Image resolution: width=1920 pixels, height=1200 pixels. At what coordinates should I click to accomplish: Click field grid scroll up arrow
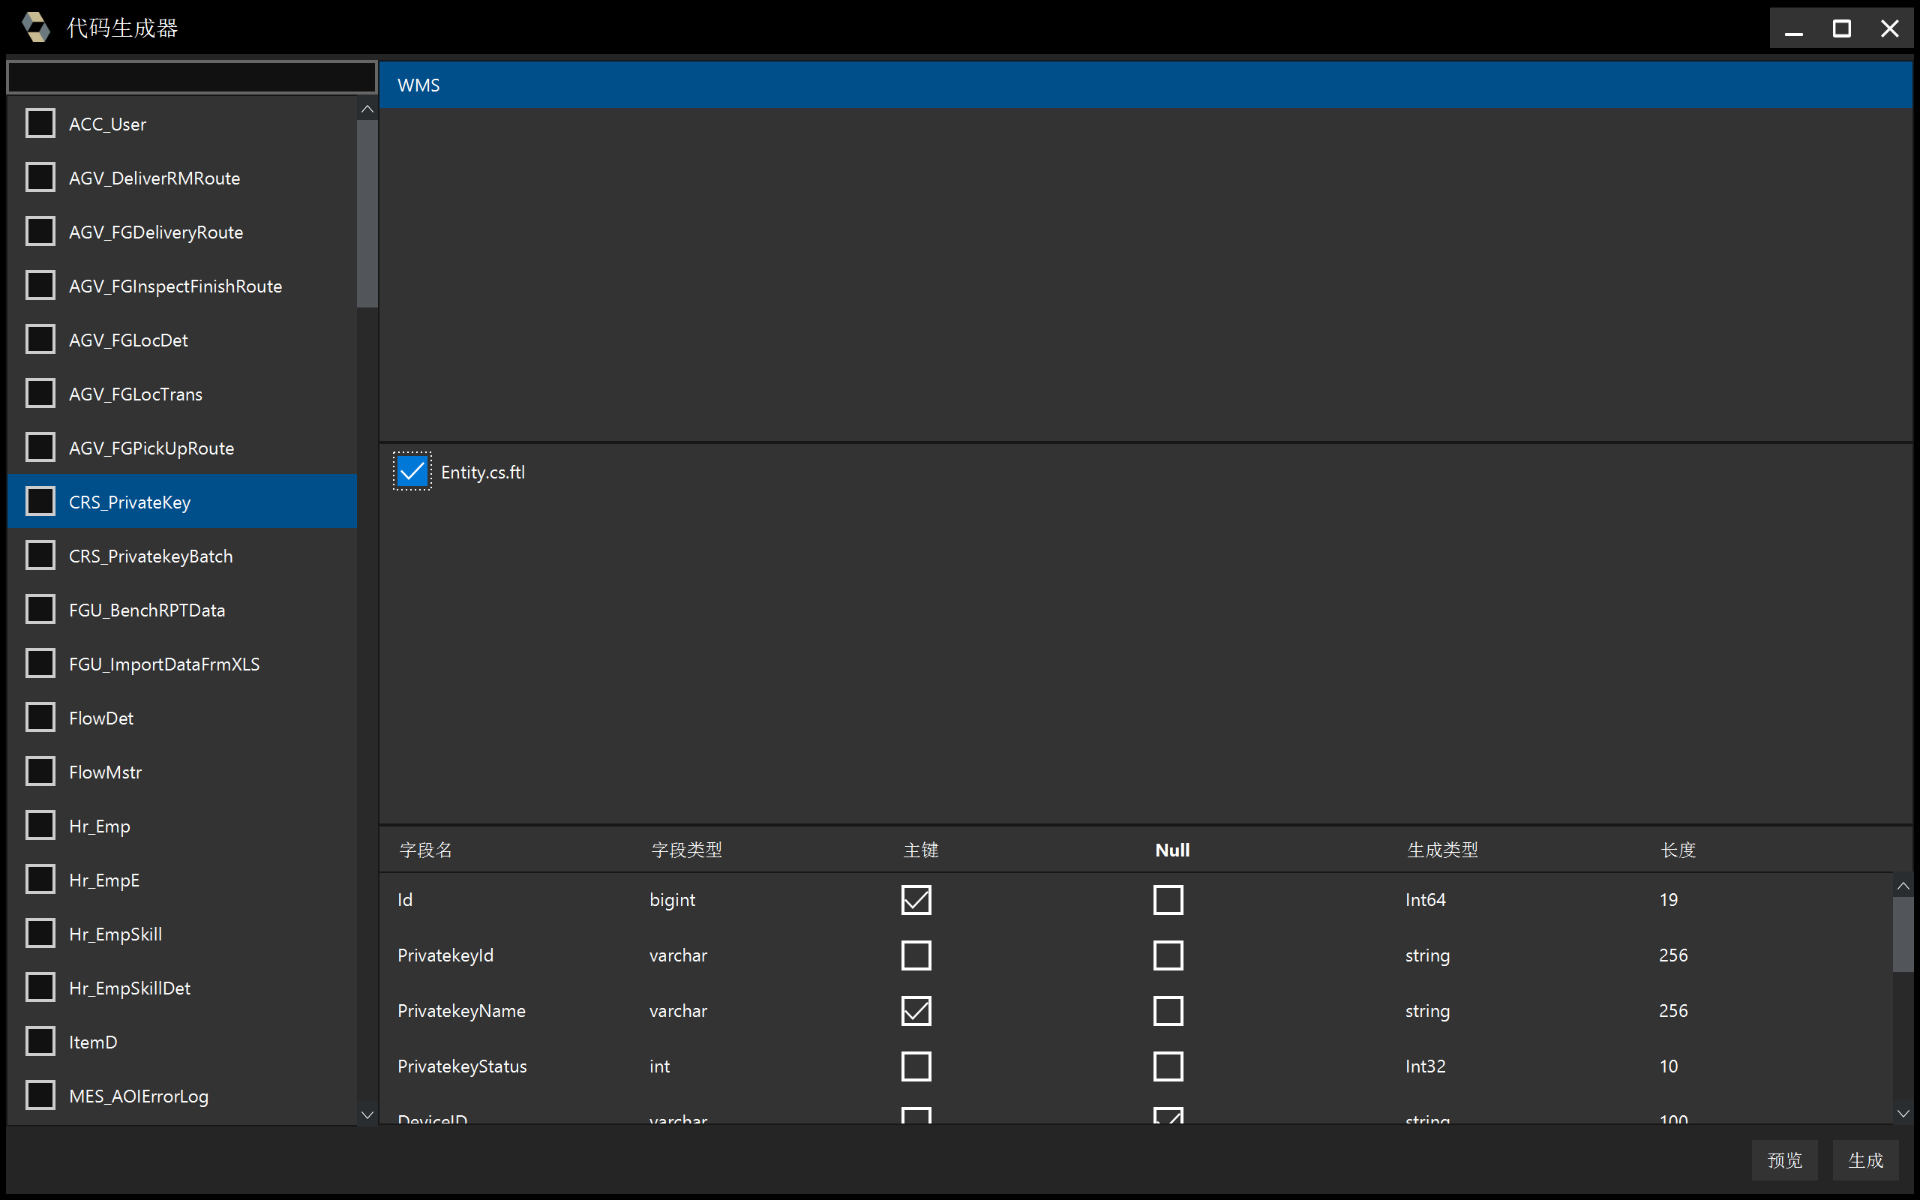pos(1903,886)
